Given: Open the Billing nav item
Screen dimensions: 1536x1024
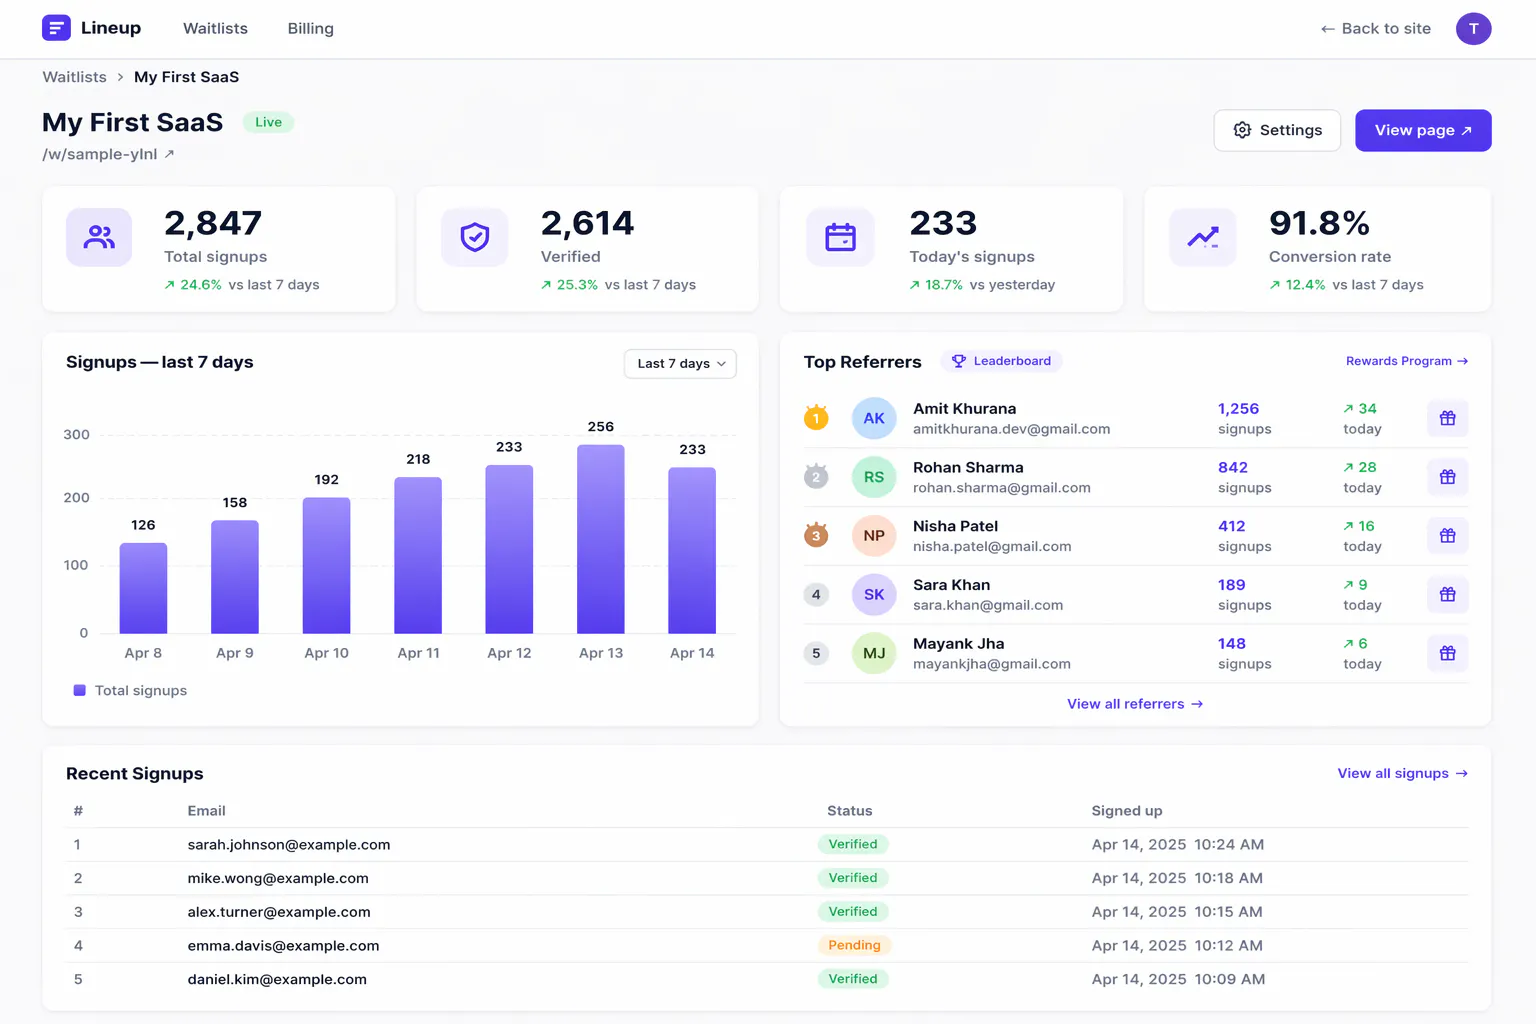Looking at the screenshot, I should pyautogui.click(x=310, y=29).
